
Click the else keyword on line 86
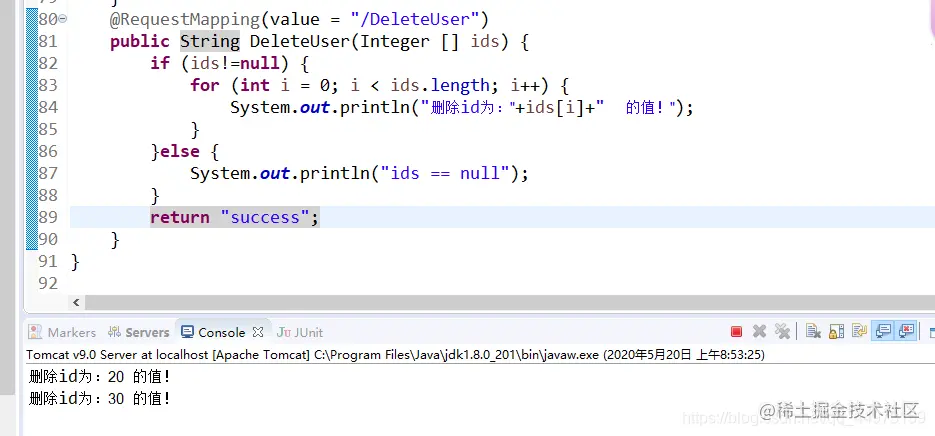click(x=179, y=151)
